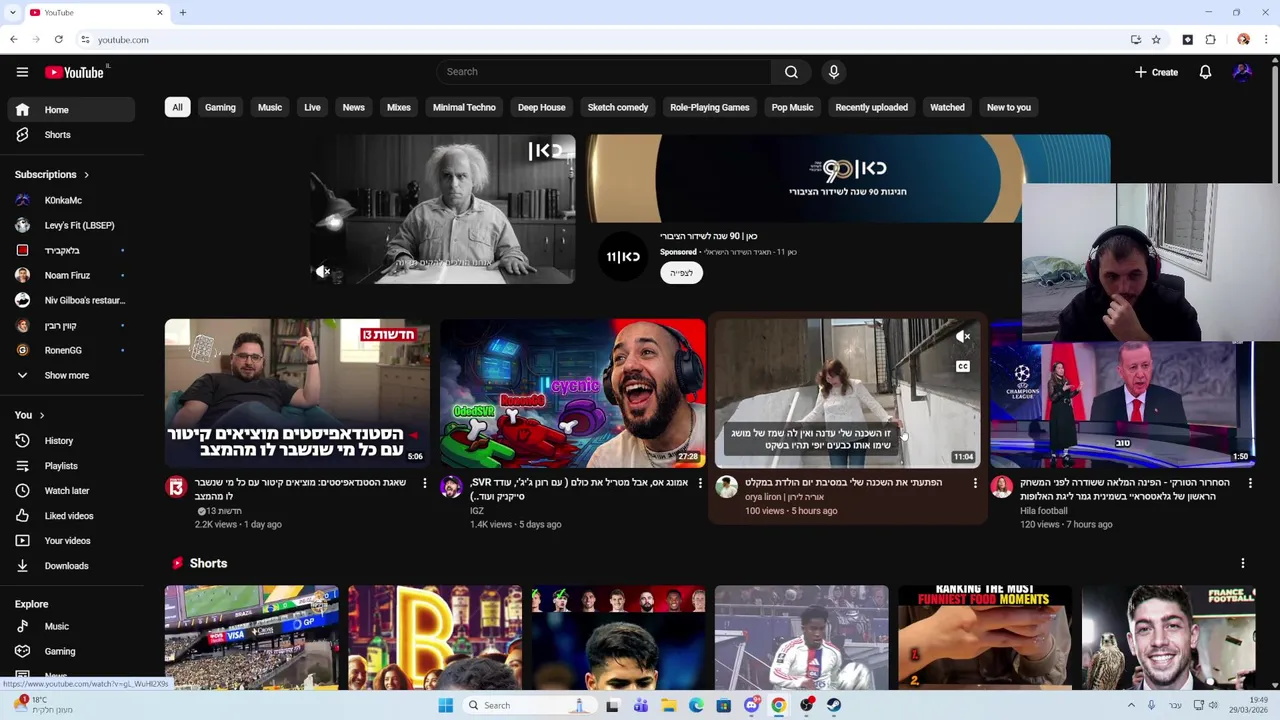Open more options for the 5:06 video
Viewport: 1280px width, 720px height.
(424, 484)
